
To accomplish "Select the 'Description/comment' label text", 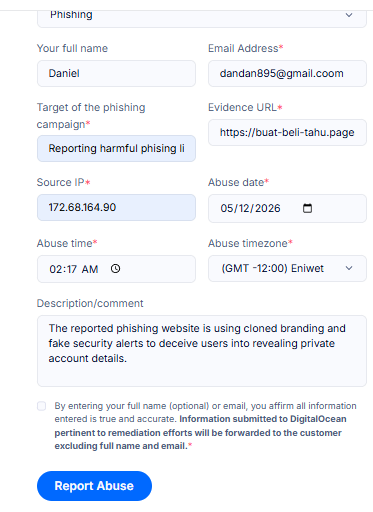I will tap(90, 303).
